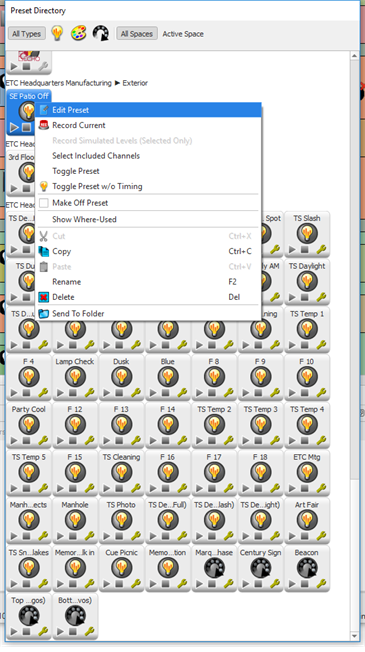Image resolution: width=365 pixels, height=652 pixels.
Task: Filter presets by lightbulb type icon
Action: (57, 33)
